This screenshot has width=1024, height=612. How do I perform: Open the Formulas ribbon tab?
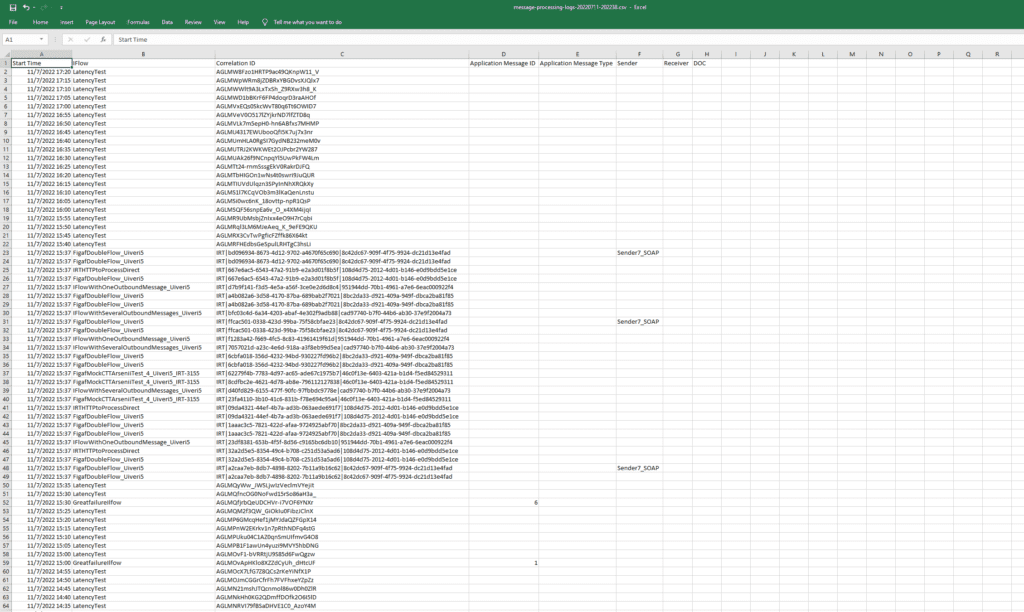pos(138,22)
